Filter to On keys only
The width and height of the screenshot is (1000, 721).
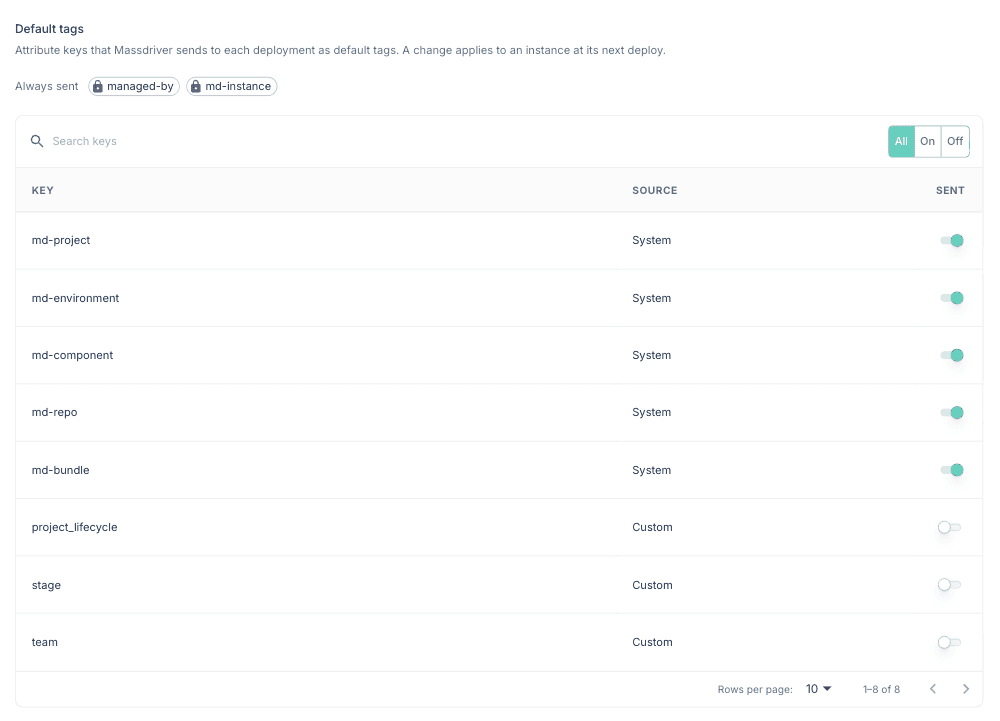(927, 141)
